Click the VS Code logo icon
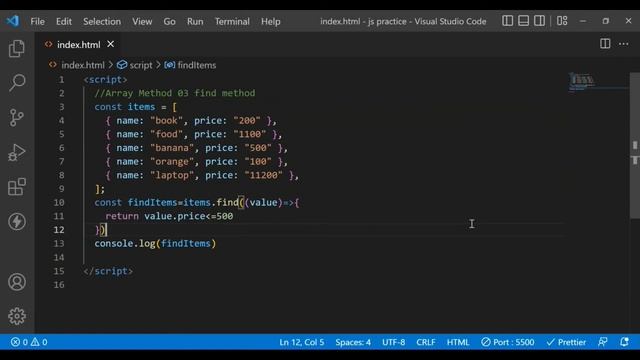640x360 pixels. [x=13, y=21]
